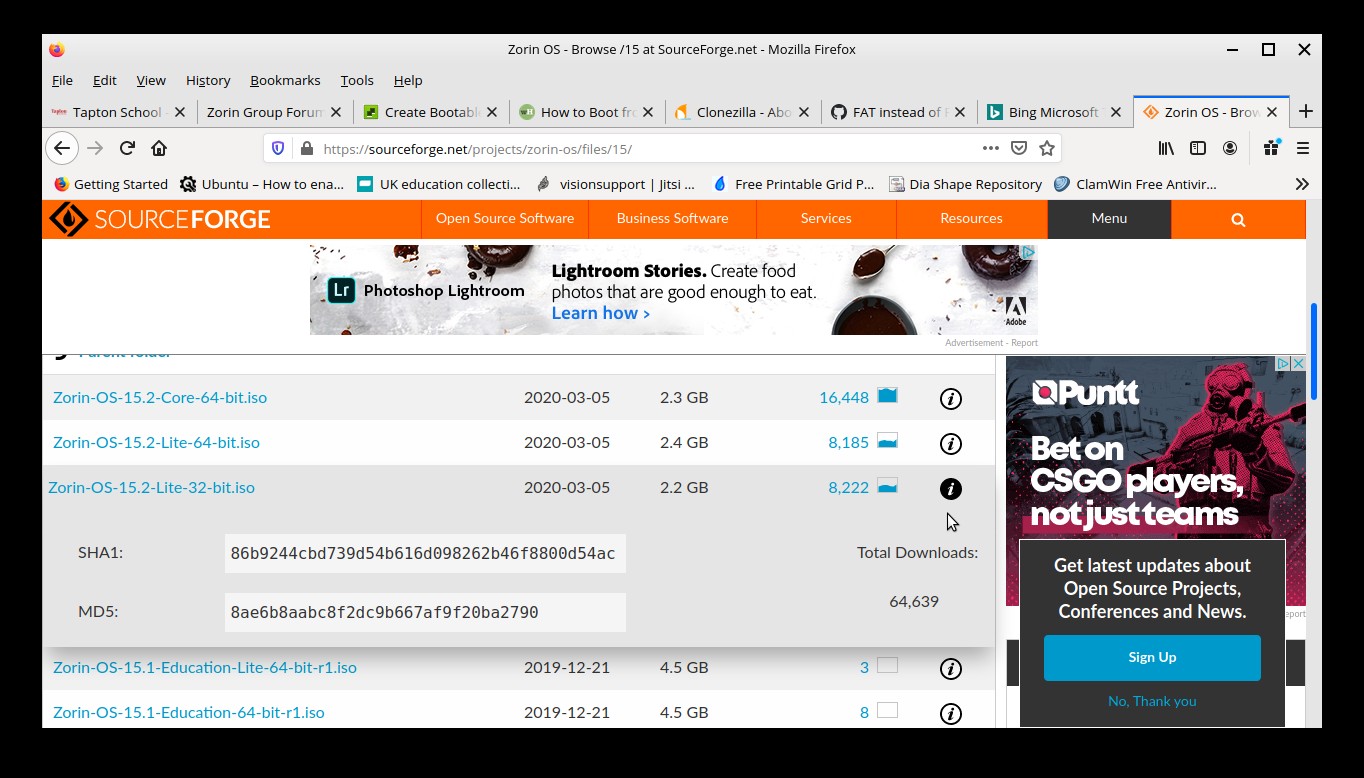Click the URL address bar field
1364x778 pixels.
tap(640, 149)
